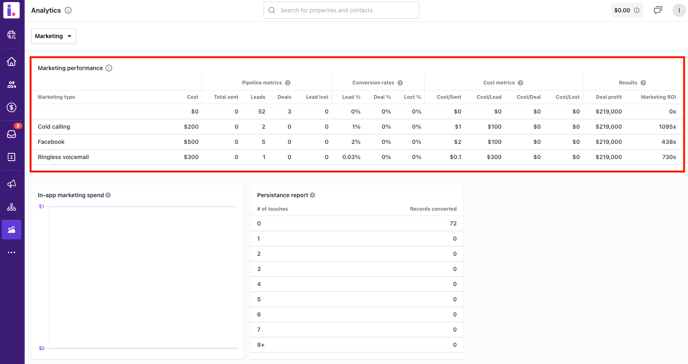This screenshot has width=688, height=364.
Task: Click the Total sent column header
Action: pos(226,97)
